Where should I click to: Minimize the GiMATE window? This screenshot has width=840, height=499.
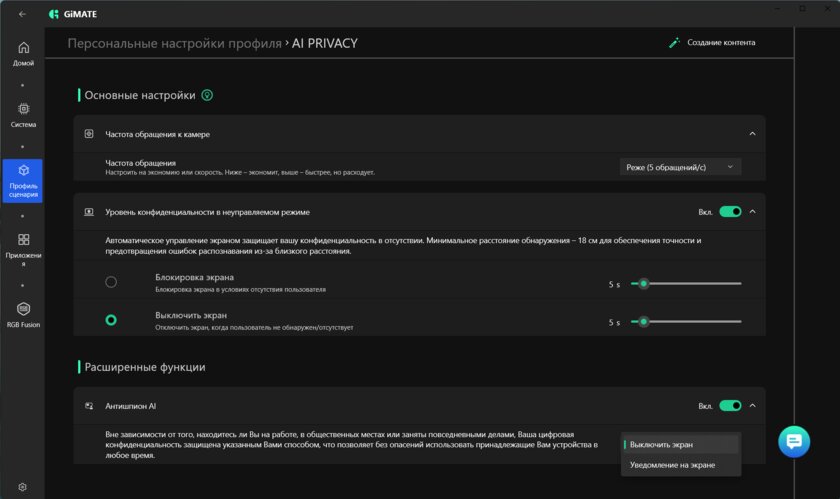click(777, 9)
